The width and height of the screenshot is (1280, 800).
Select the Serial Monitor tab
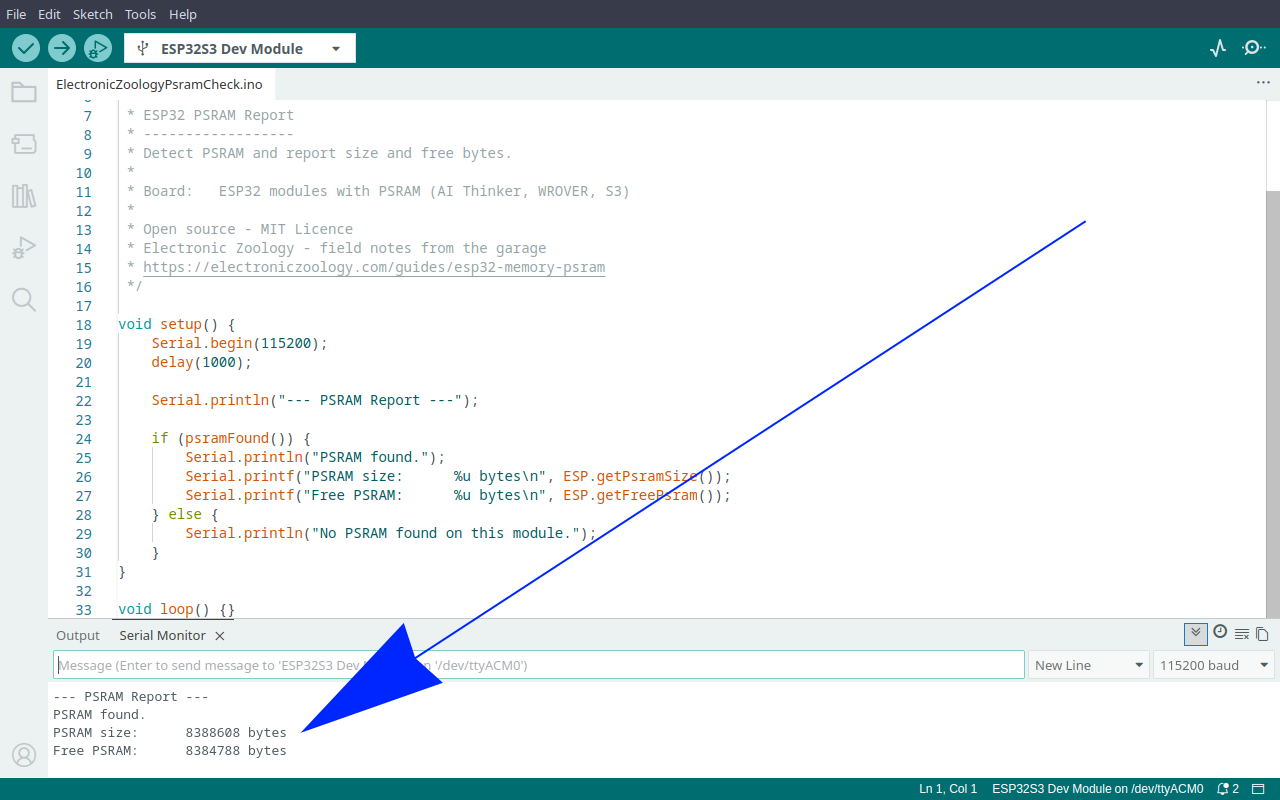tap(163, 636)
